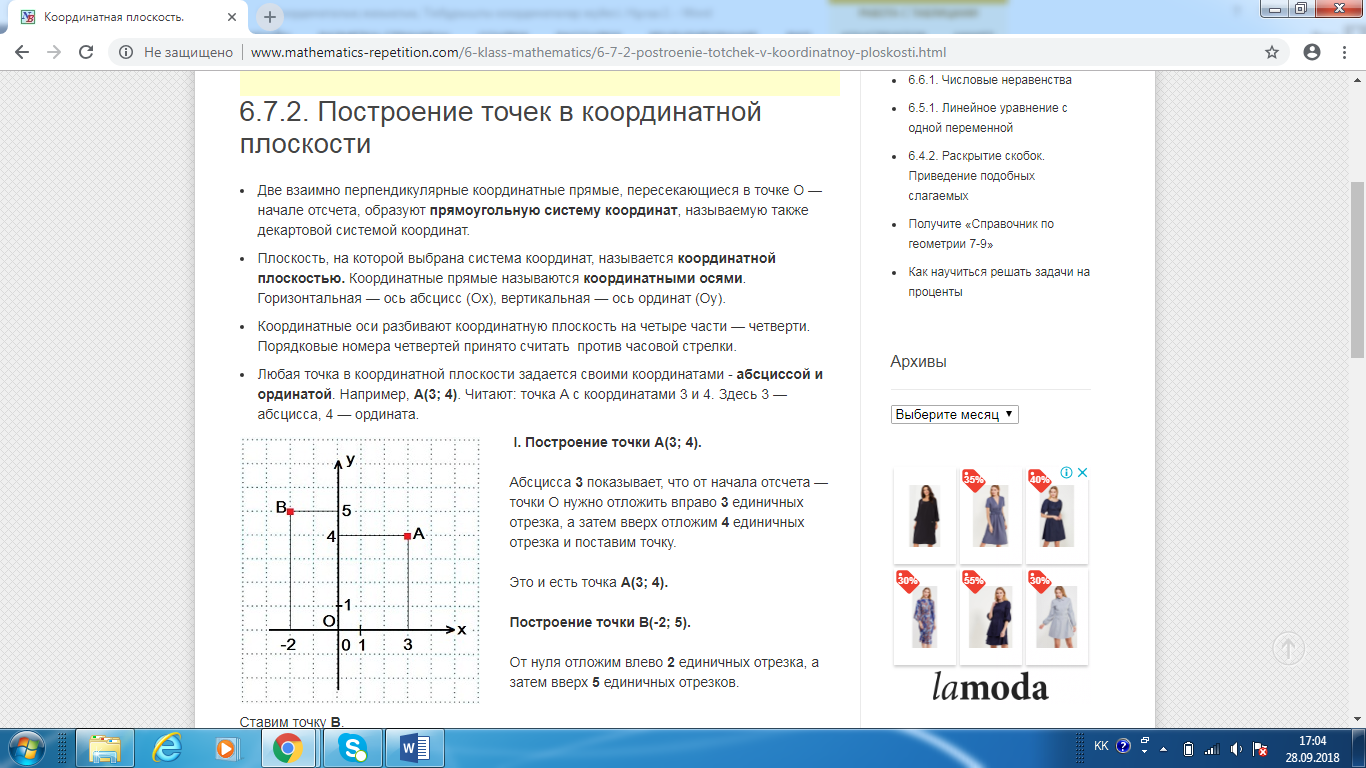Reload the current page

coord(86,53)
